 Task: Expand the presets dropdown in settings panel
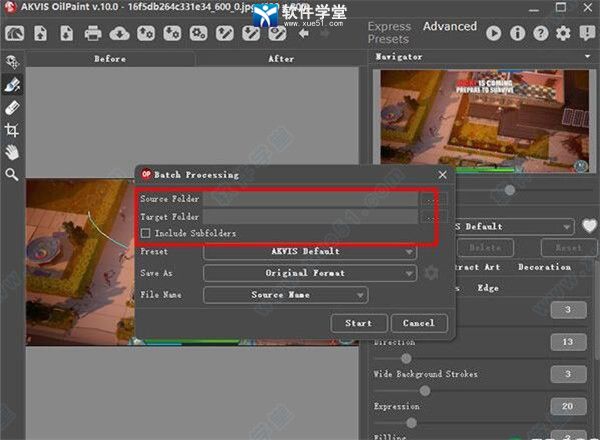(566, 227)
